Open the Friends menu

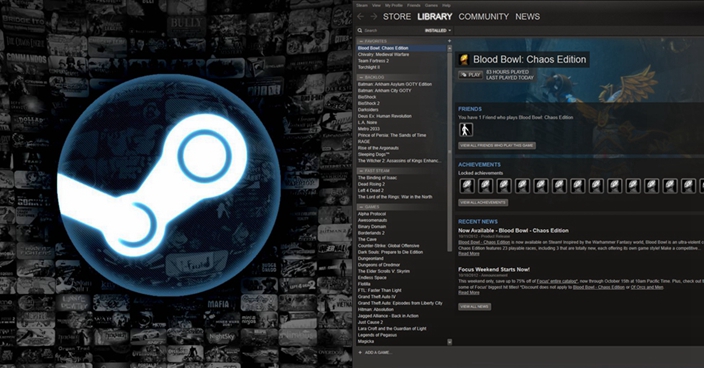[x=414, y=5]
